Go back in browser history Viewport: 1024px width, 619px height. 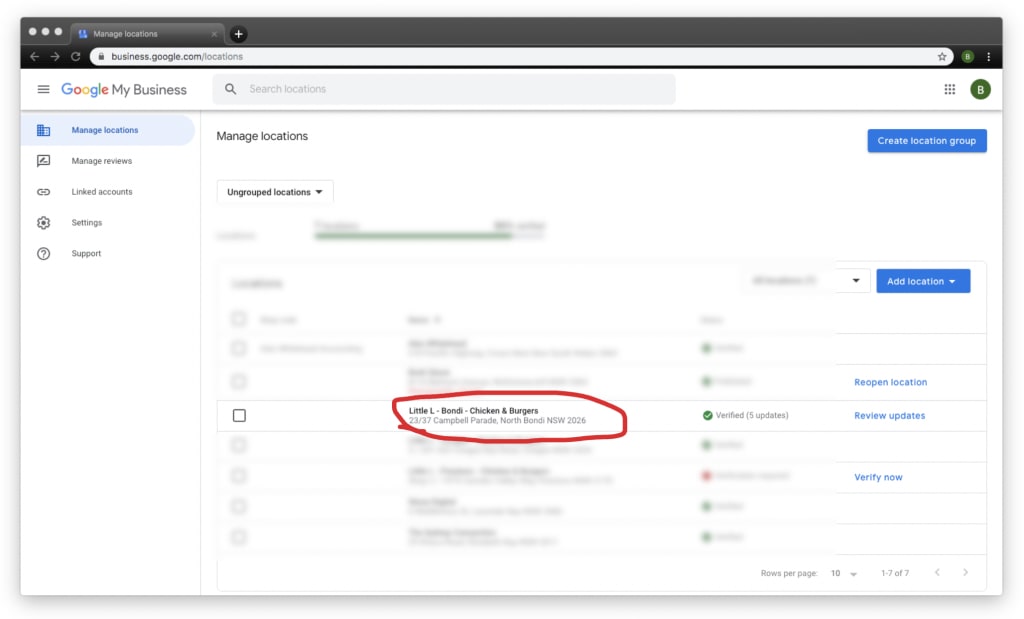coord(35,57)
